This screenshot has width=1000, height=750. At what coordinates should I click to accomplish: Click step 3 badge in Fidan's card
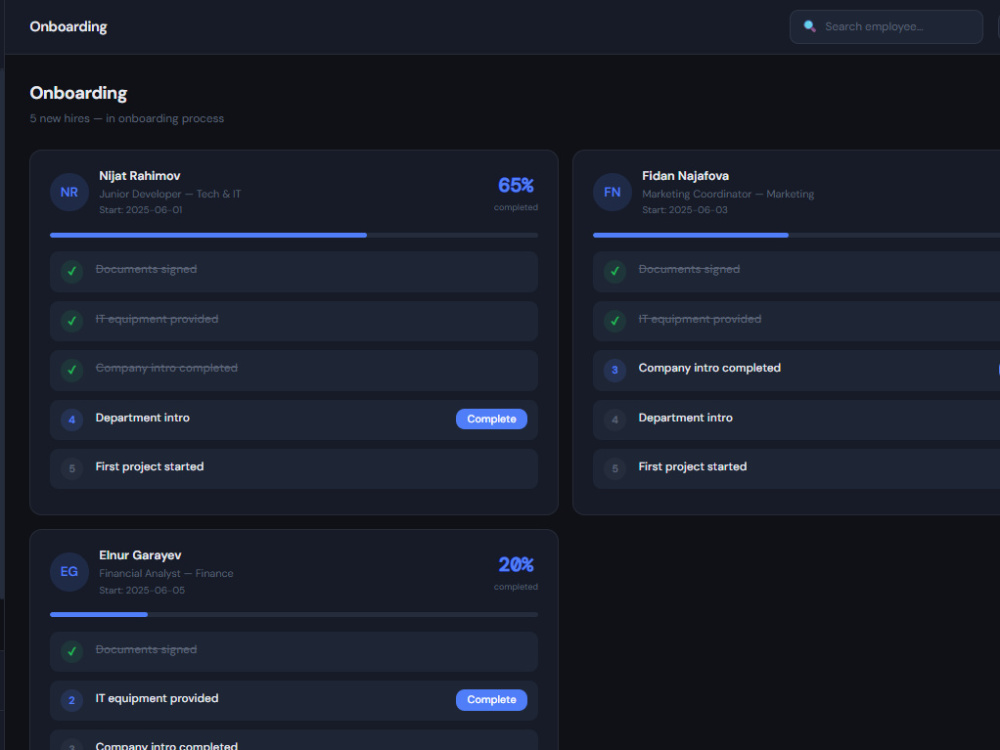click(615, 370)
